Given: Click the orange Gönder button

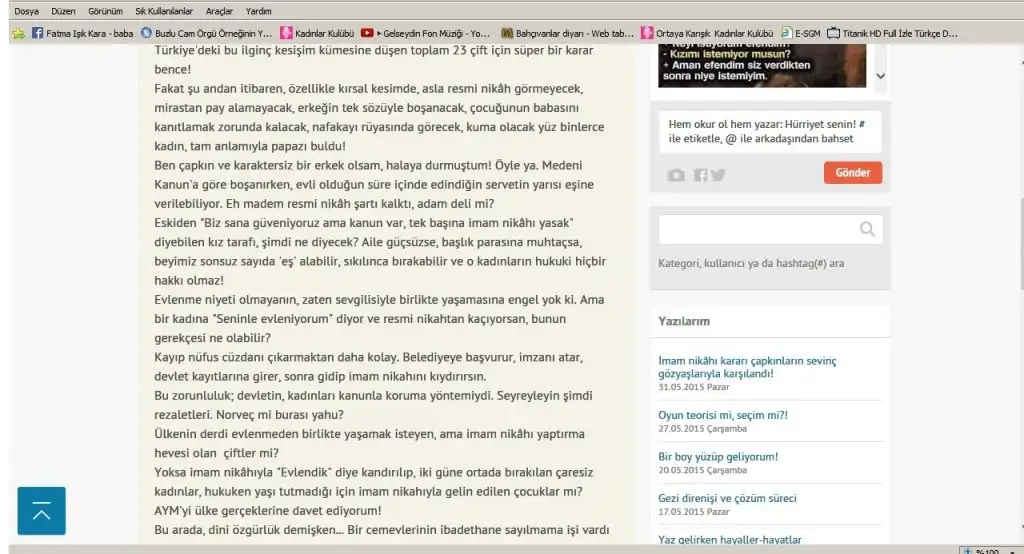Looking at the screenshot, I should 852,172.
